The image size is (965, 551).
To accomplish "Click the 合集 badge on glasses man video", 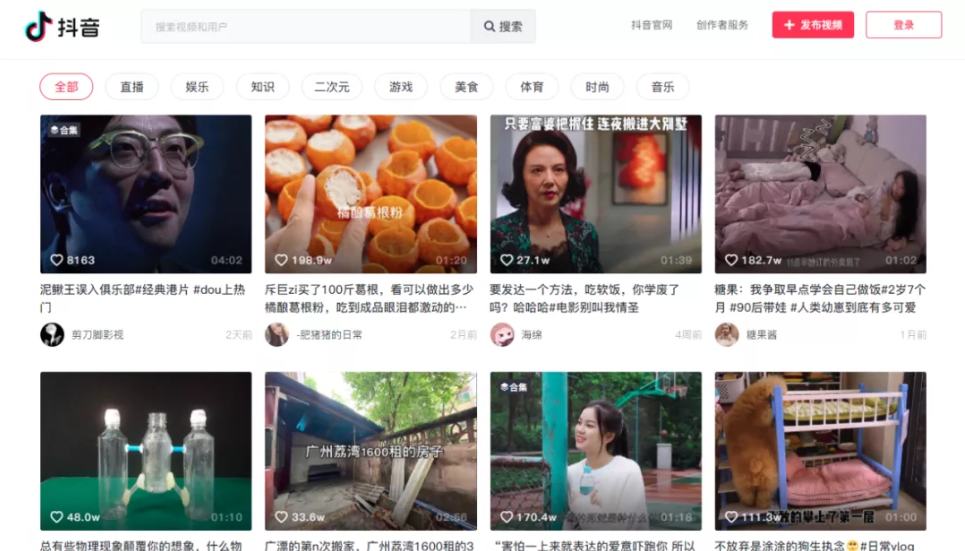I will pos(64,130).
